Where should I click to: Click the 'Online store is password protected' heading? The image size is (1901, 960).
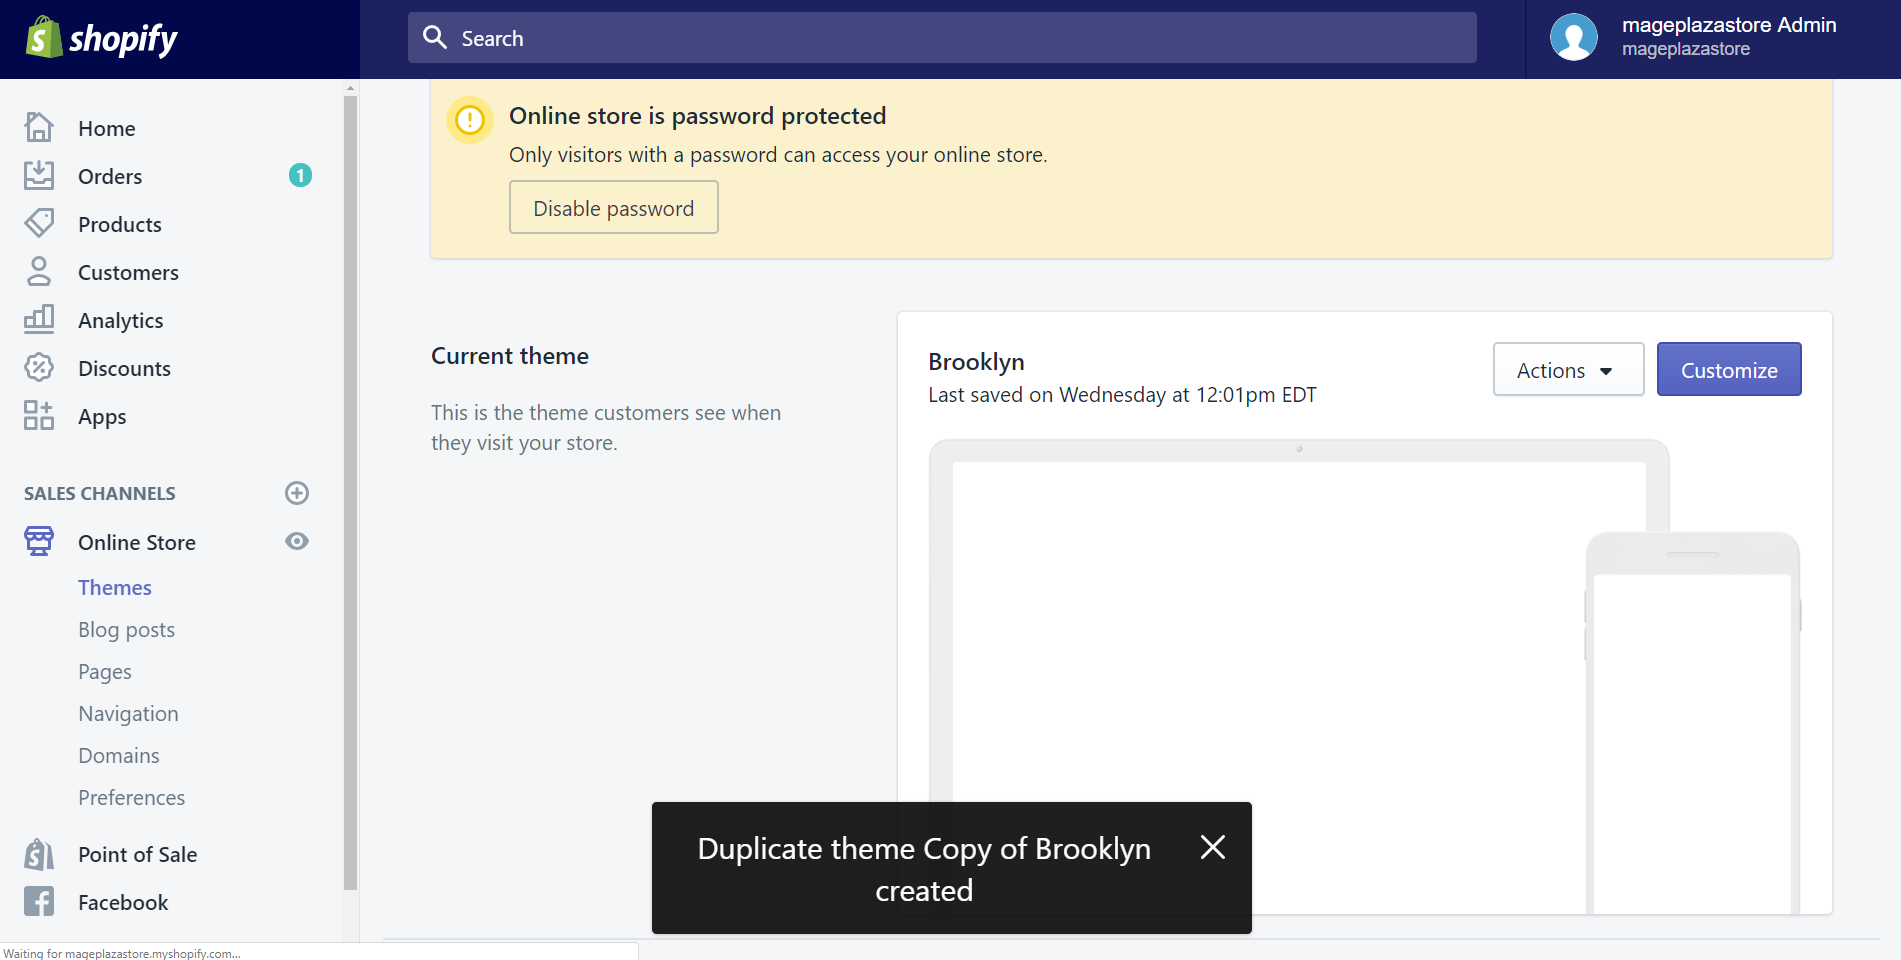698,116
